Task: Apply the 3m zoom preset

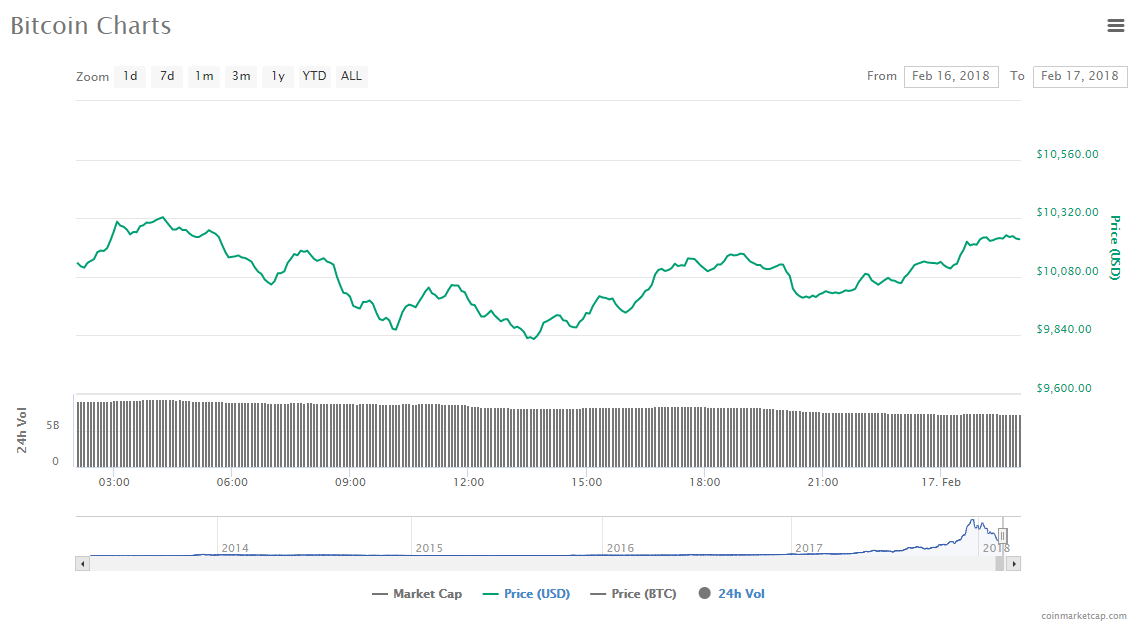Action: (x=240, y=76)
